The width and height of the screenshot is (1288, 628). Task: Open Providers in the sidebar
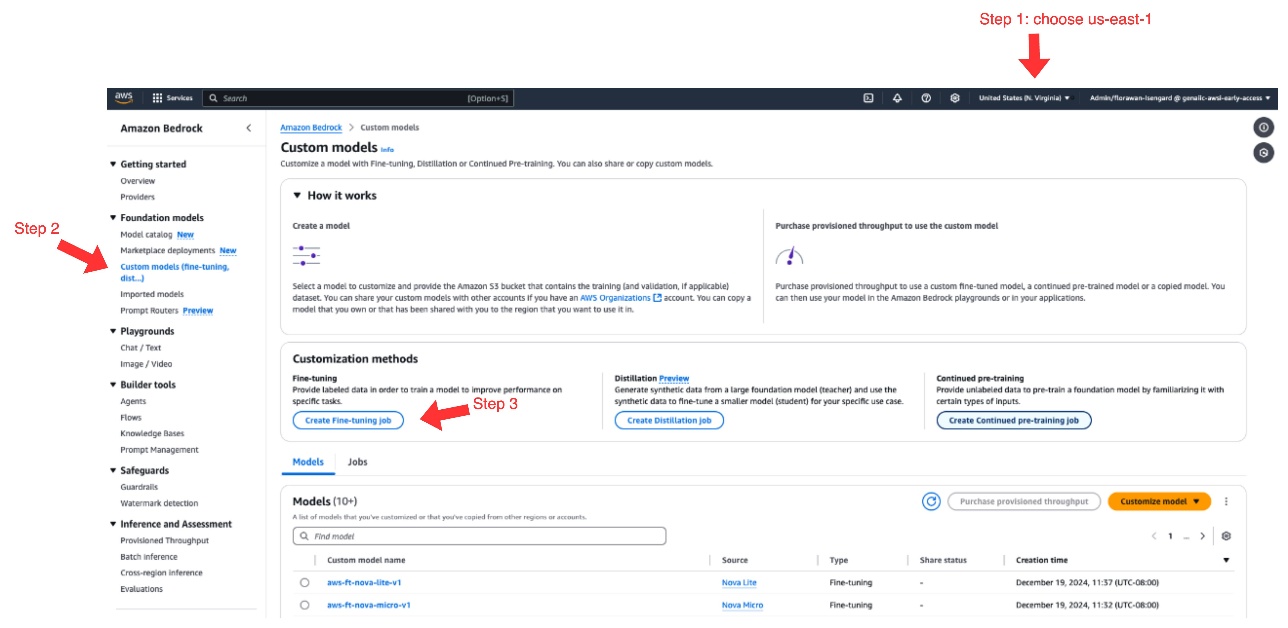point(138,197)
